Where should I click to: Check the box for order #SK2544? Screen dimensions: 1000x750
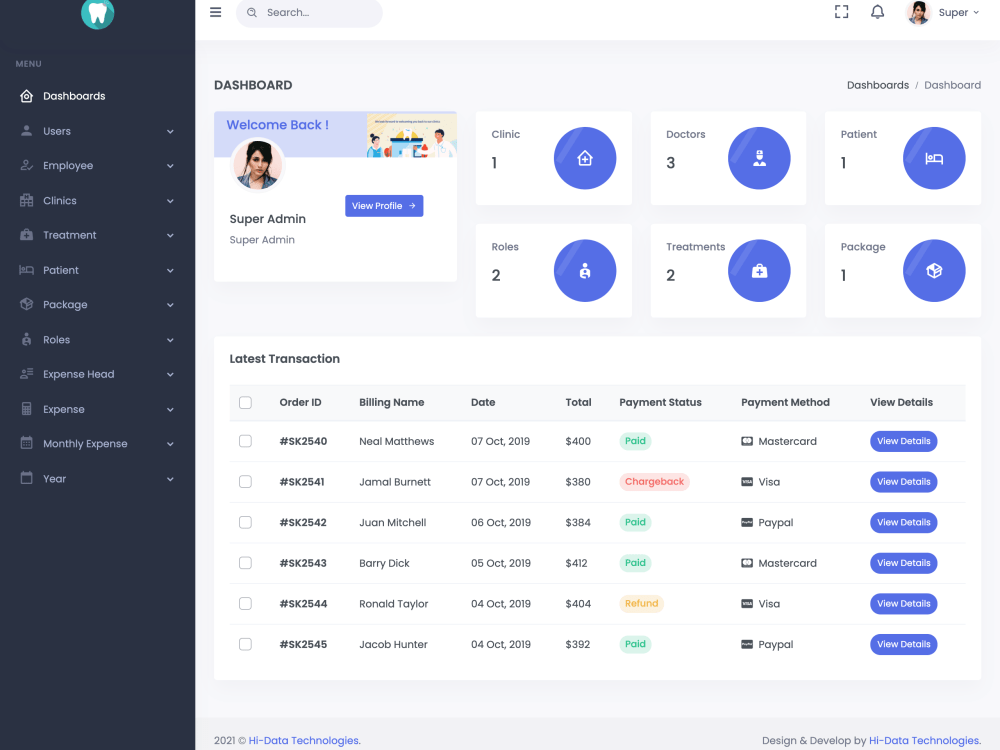coord(246,603)
